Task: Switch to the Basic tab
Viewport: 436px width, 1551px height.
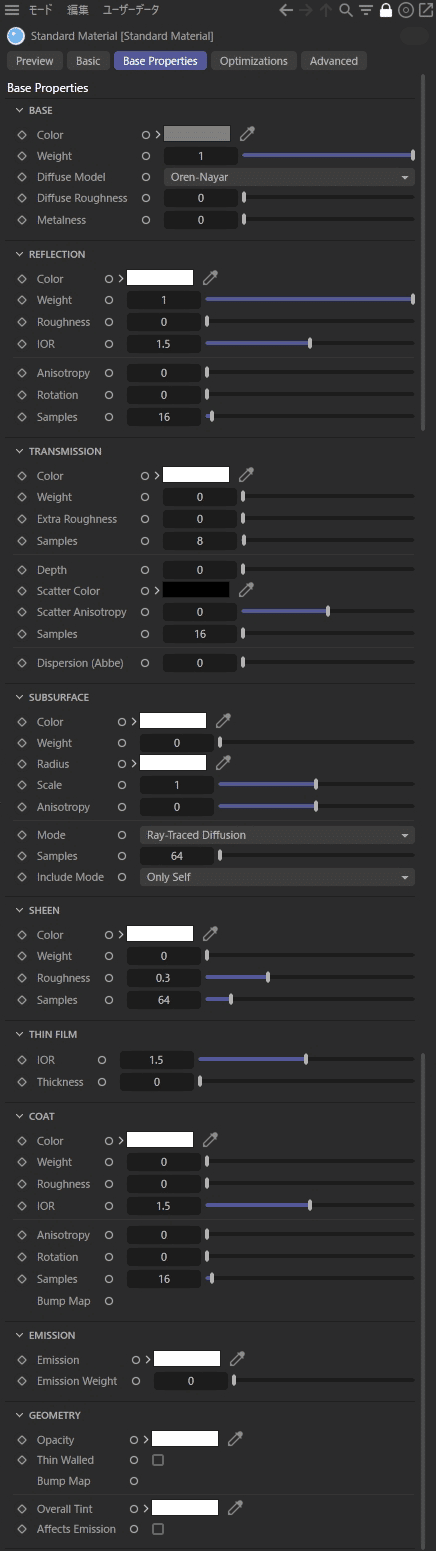Action: 88,61
